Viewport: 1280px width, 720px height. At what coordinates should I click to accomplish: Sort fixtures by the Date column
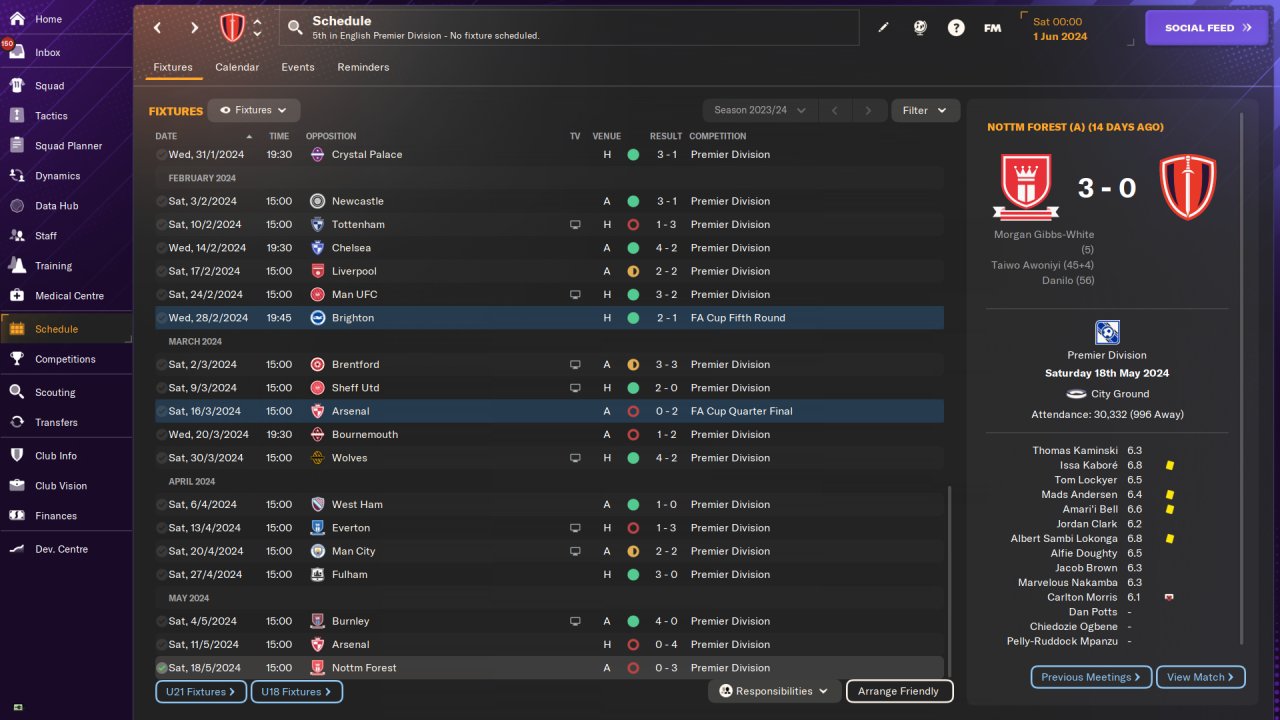click(x=204, y=136)
